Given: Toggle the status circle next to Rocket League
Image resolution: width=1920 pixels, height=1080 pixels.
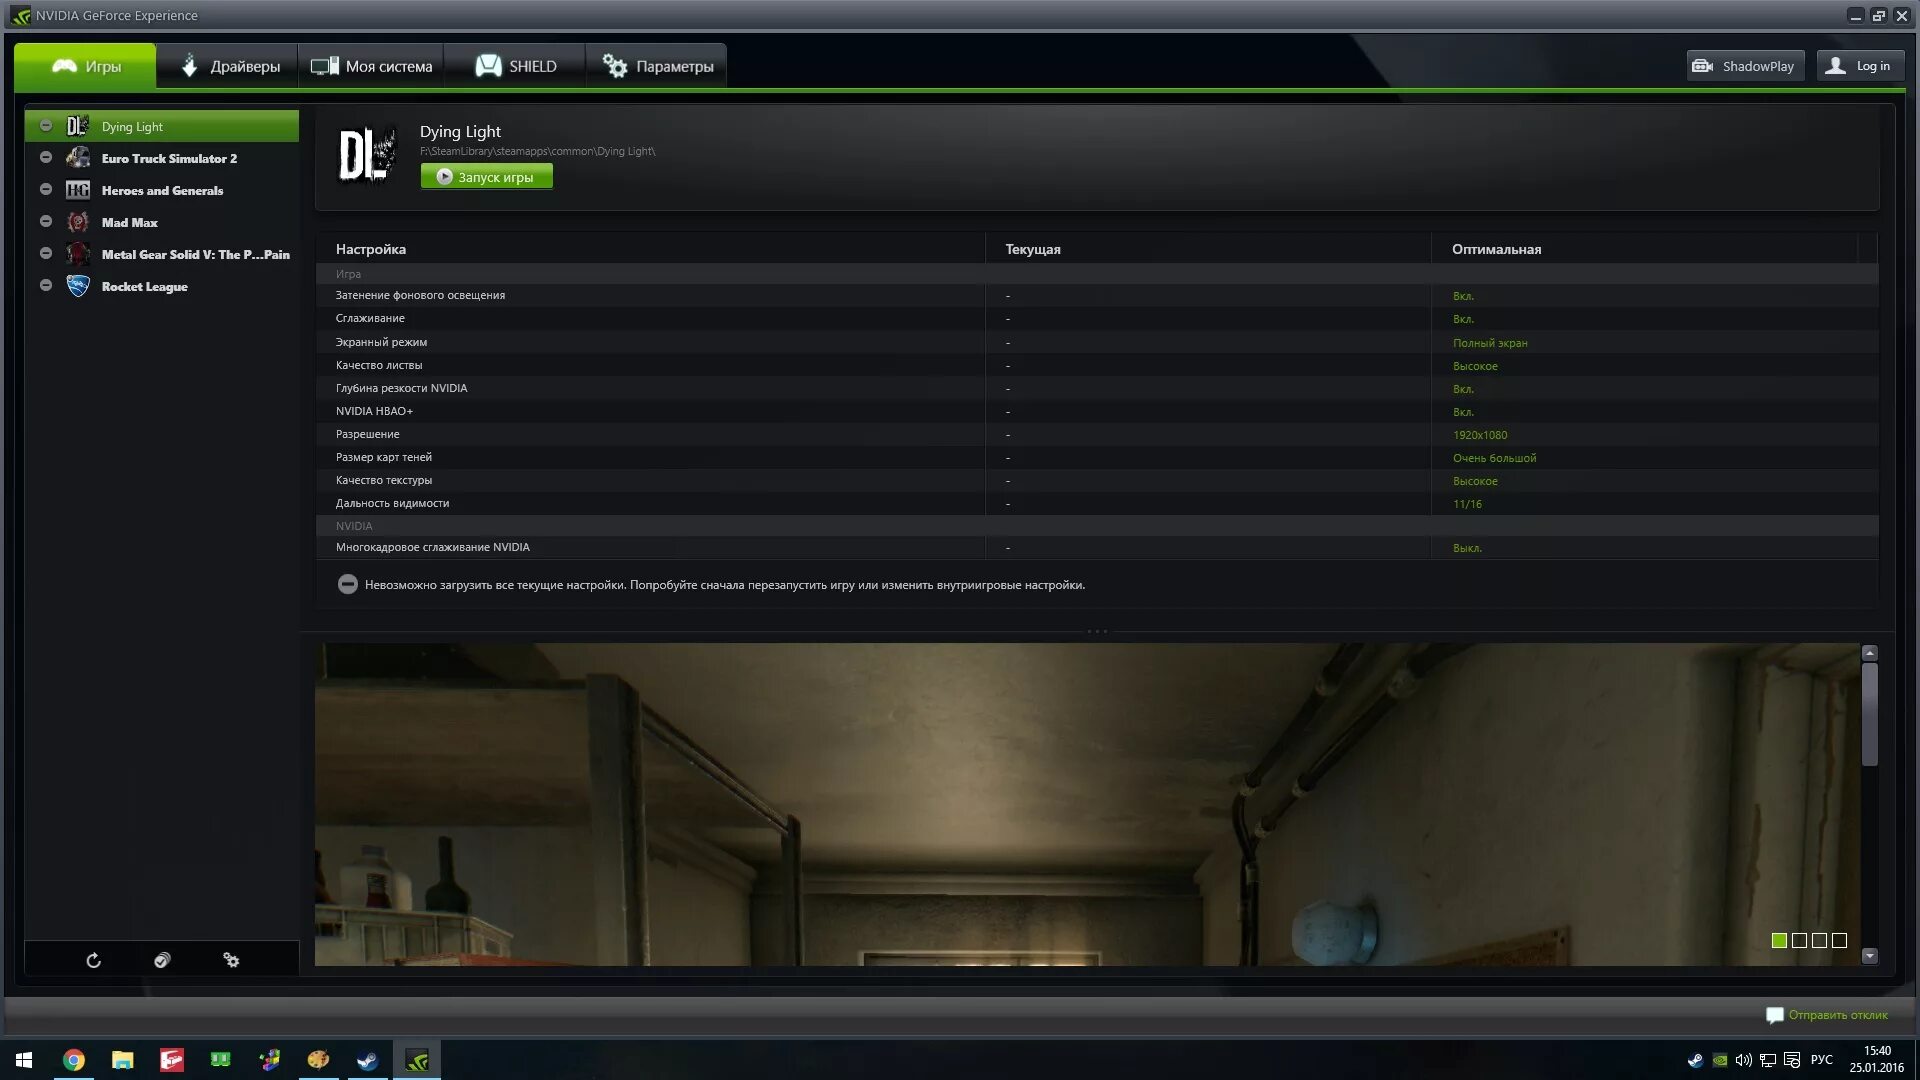Looking at the screenshot, I should click(45, 286).
